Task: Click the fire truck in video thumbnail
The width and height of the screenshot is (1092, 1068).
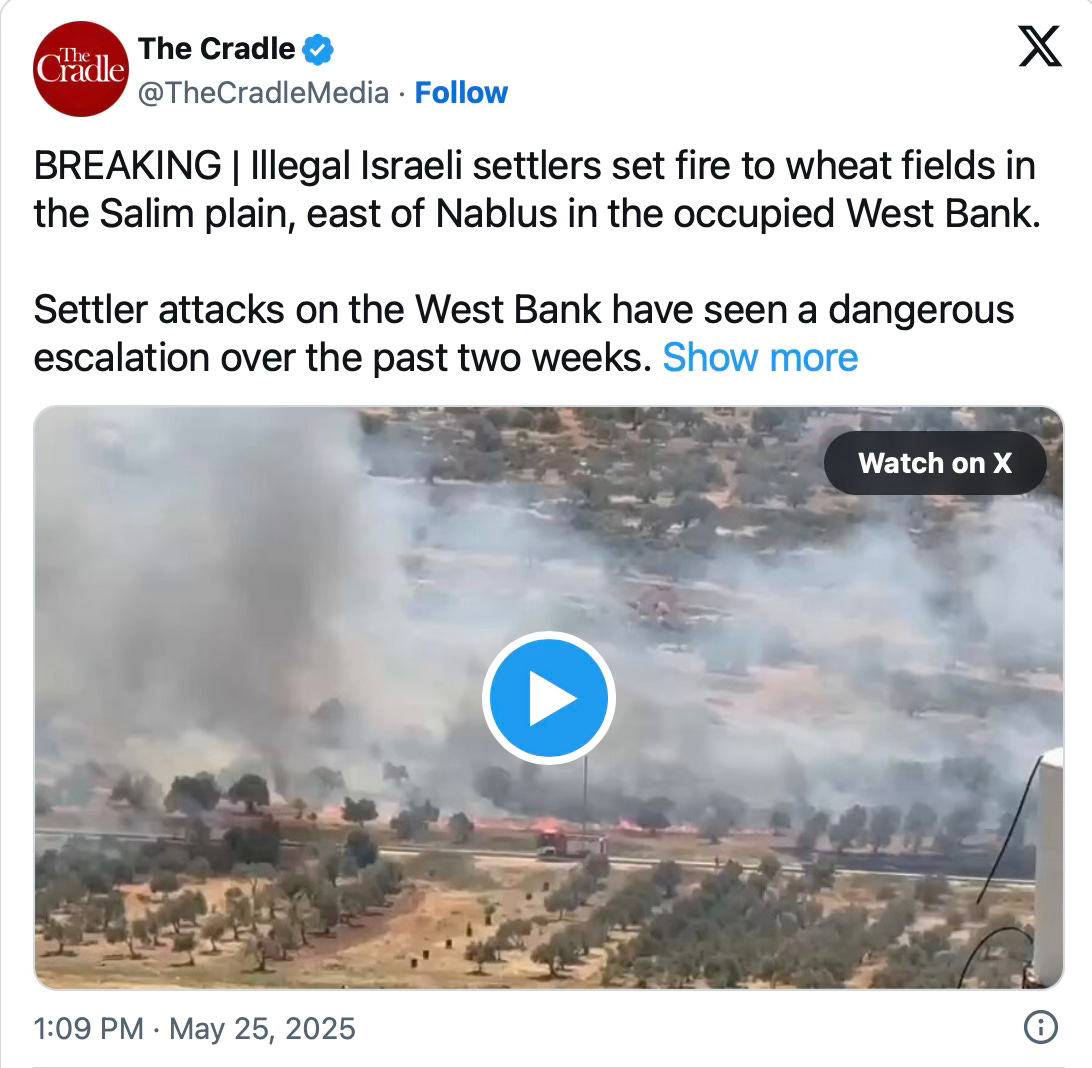Action: [571, 845]
